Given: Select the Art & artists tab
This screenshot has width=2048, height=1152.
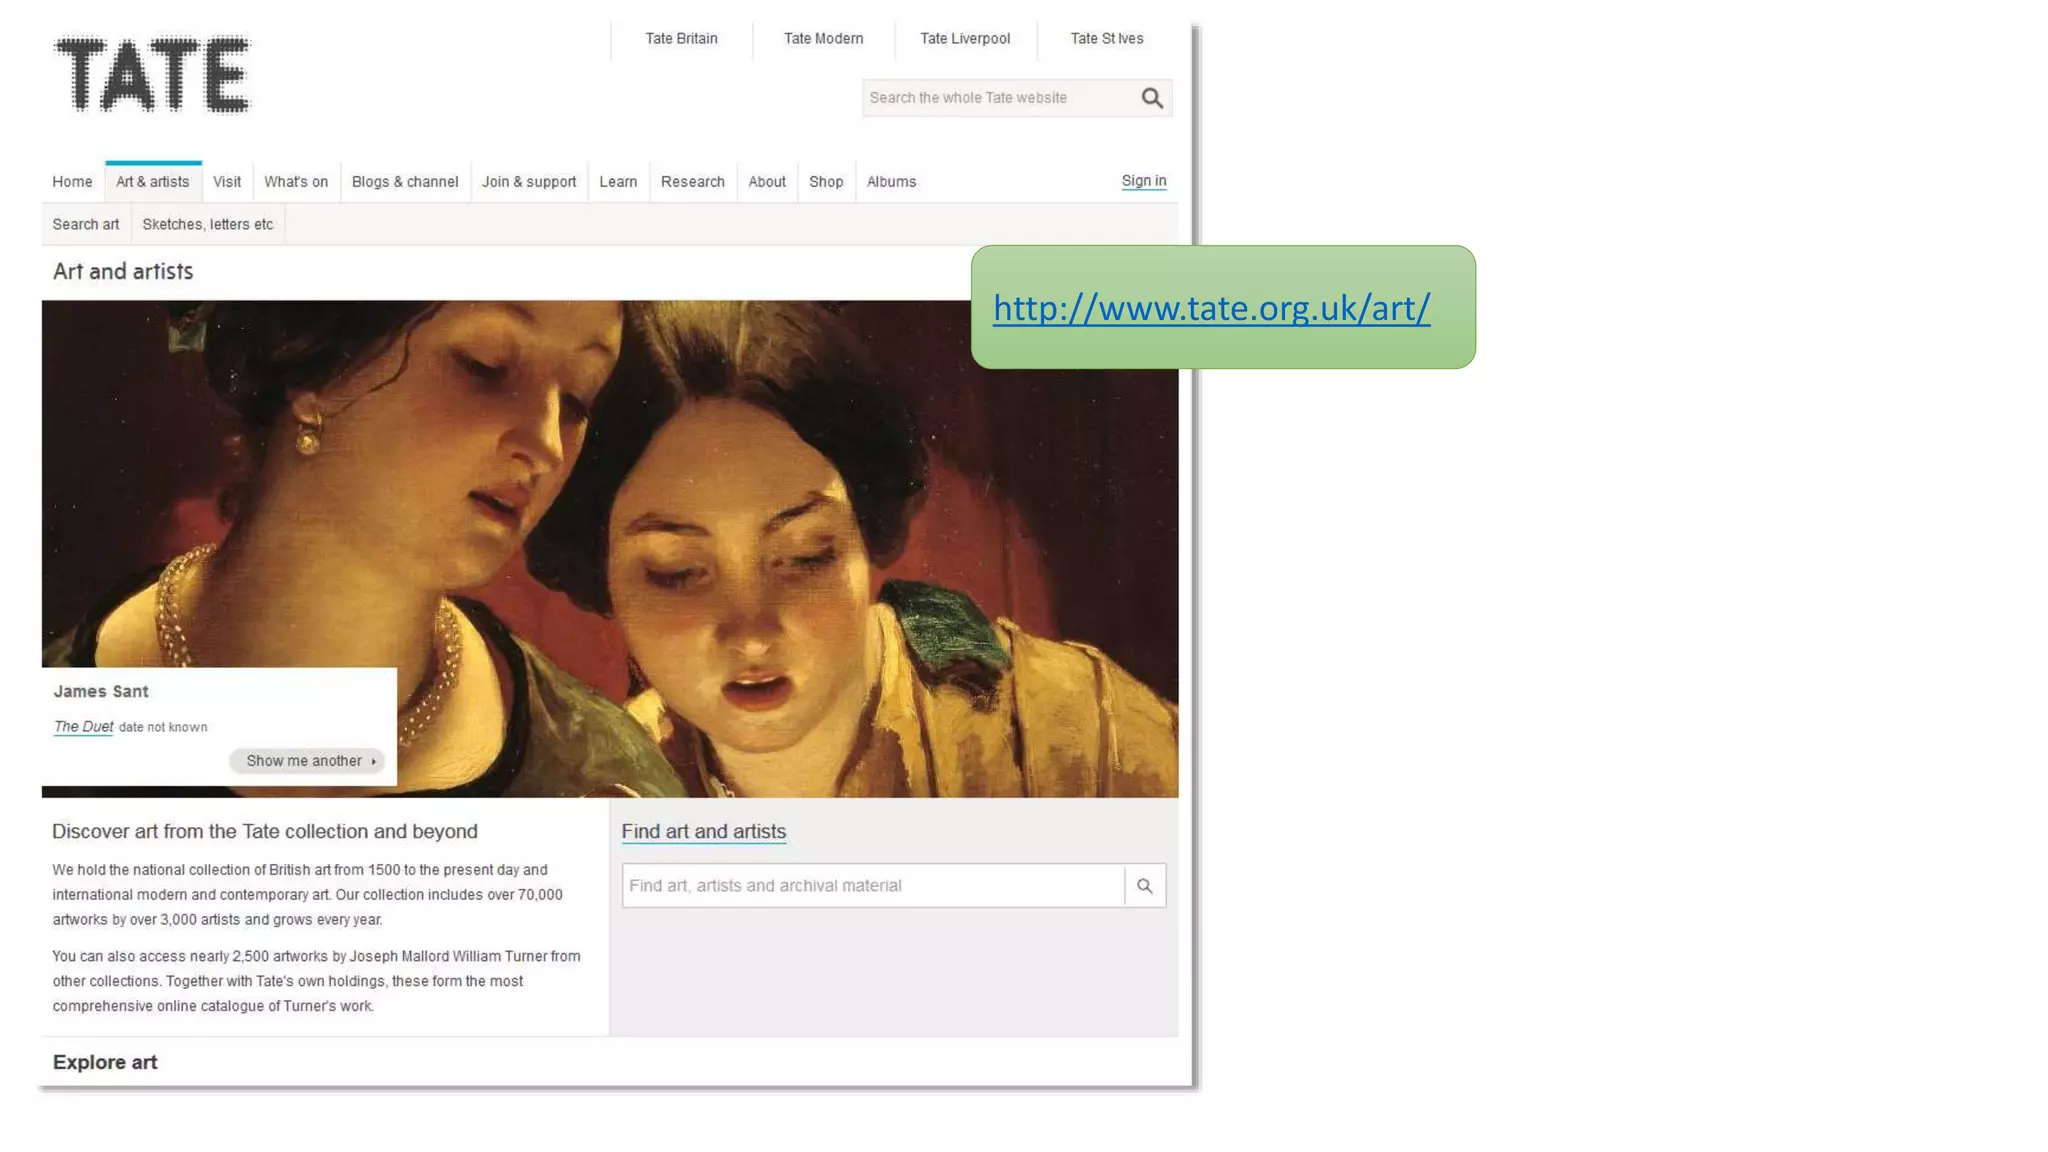Looking at the screenshot, I should 152,182.
